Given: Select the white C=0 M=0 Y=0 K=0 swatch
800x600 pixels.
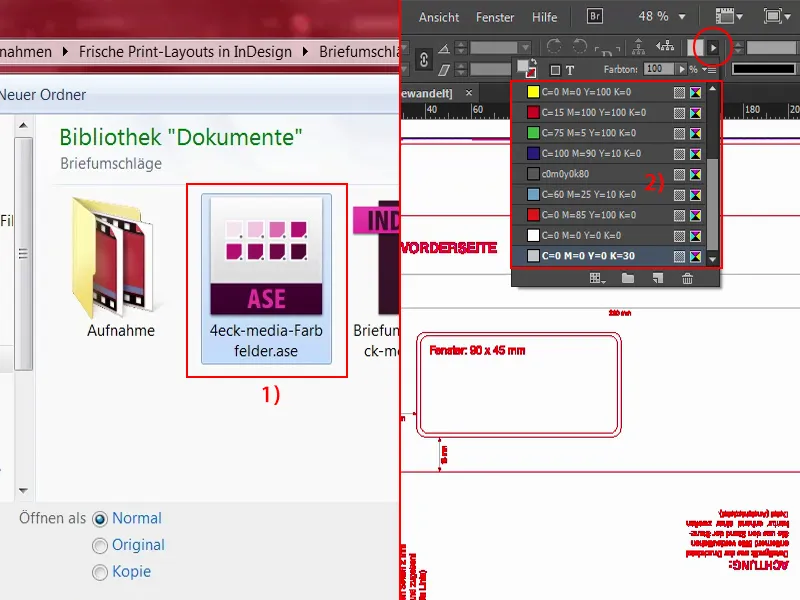Looking at the screenshot, I should coord(609,235).
